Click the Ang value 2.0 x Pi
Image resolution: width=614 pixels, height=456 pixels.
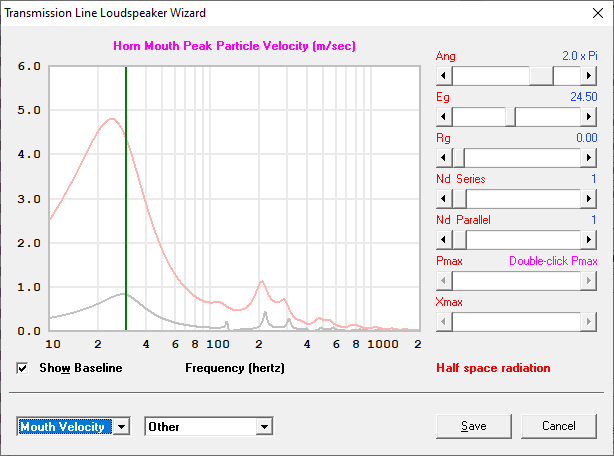pos(580,56)
